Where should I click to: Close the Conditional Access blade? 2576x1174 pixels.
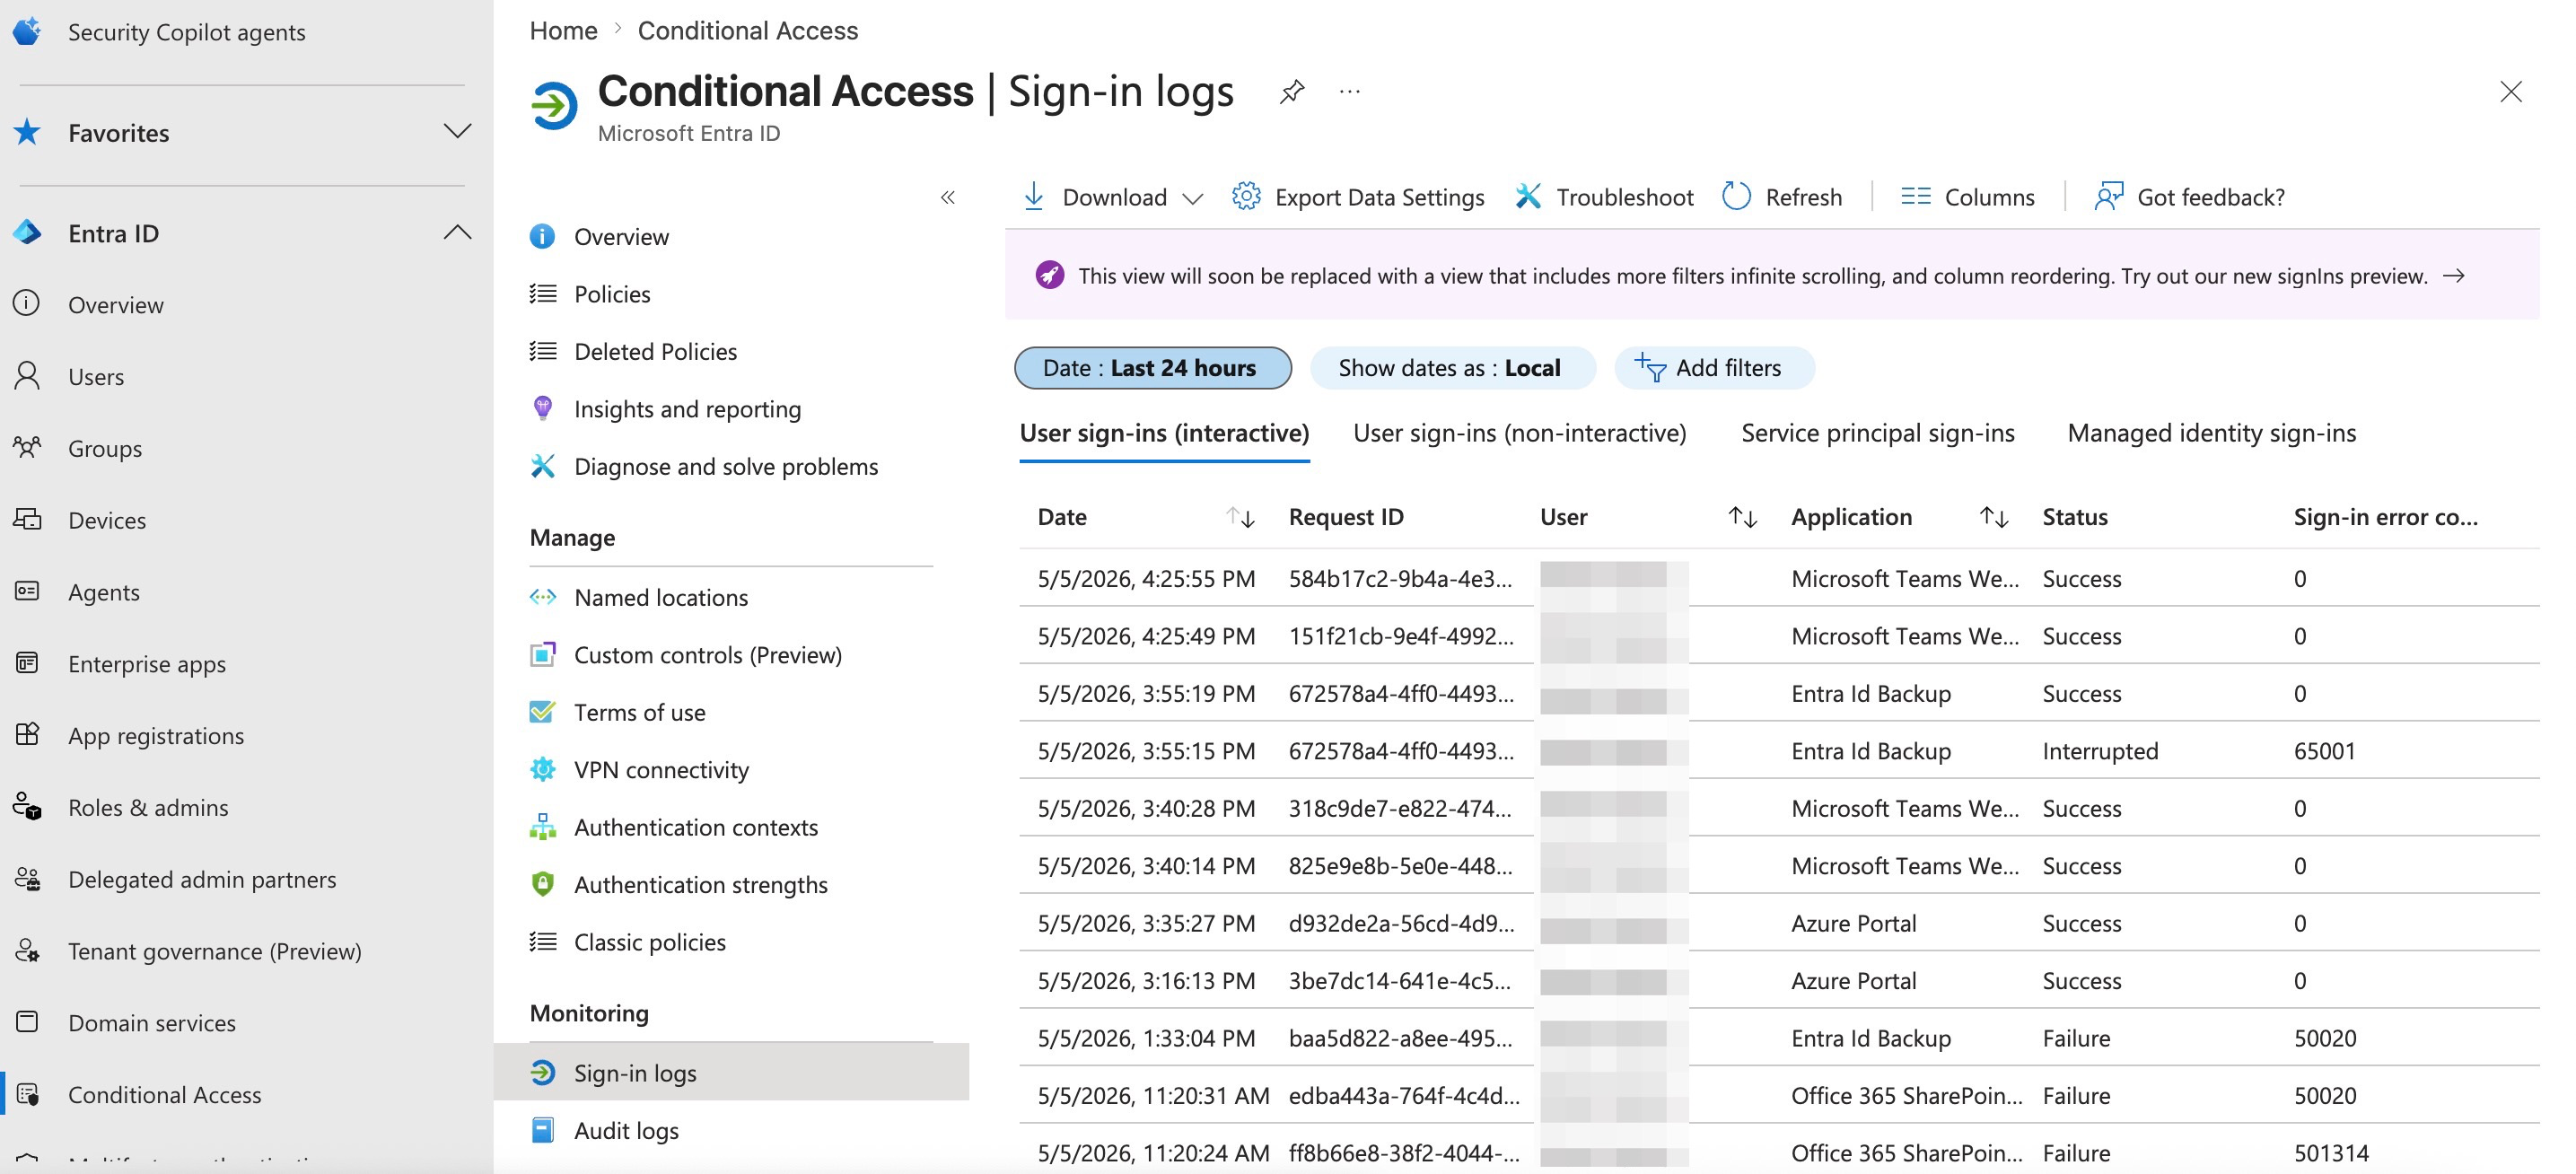pos(2510,92)
